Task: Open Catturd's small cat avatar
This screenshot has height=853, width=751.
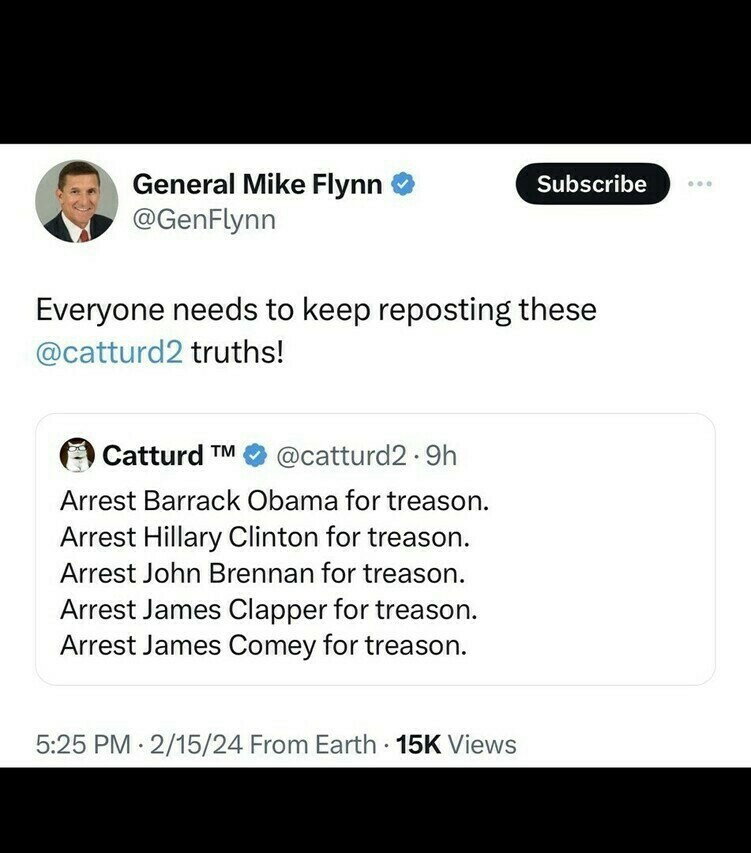Action: [x=77, y=456]
